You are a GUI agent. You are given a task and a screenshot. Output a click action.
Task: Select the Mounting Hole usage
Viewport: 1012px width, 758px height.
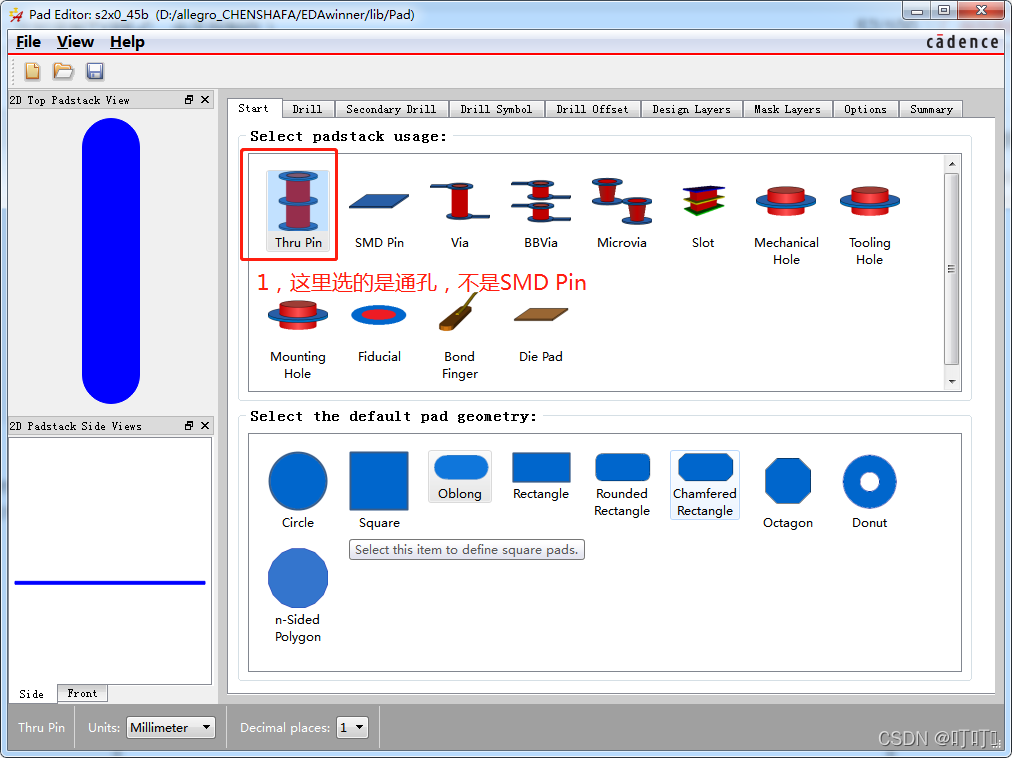[x=298, y=340]
